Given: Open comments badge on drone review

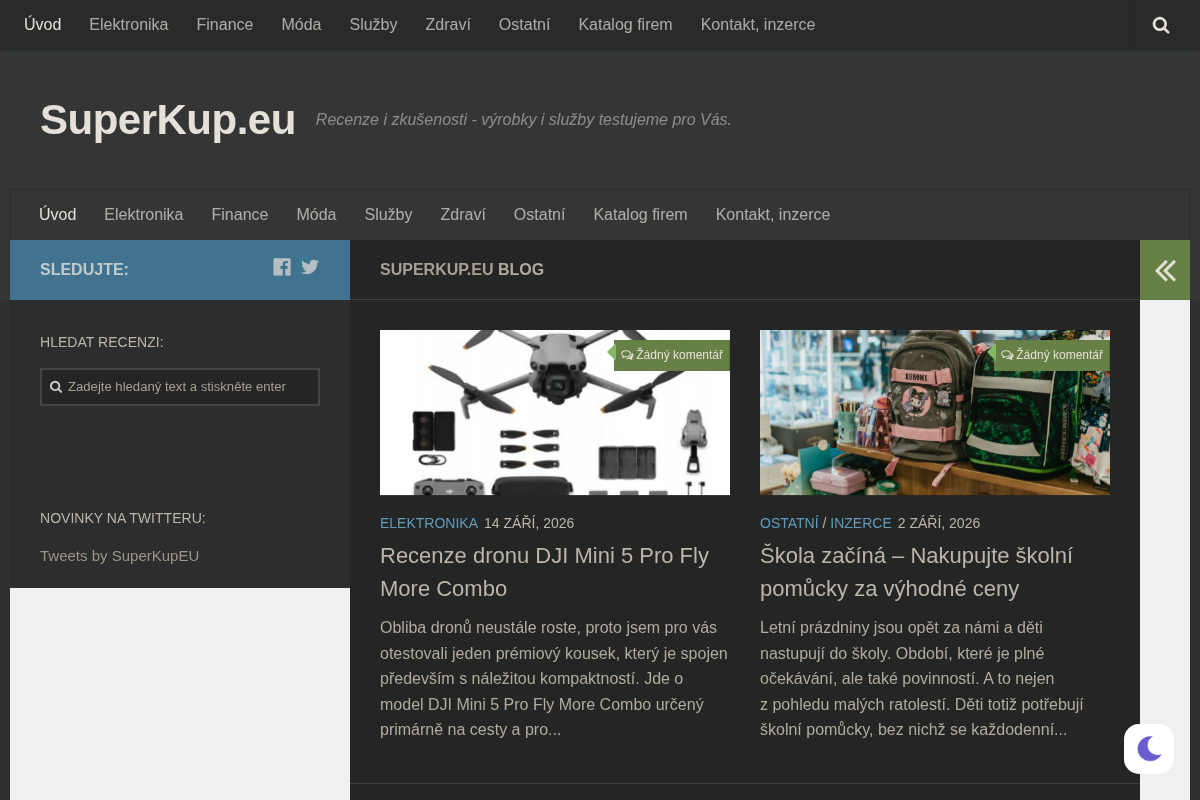Looking at the screenshot, I should 672,355.
